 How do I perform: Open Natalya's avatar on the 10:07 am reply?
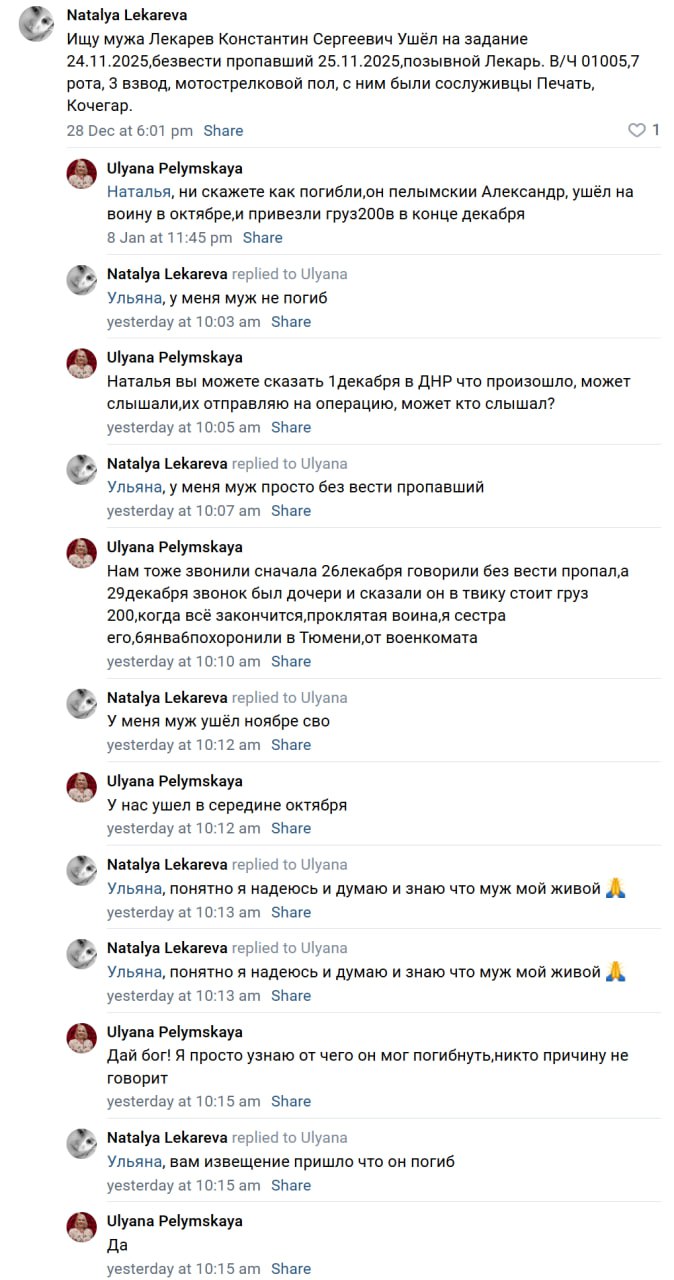(81, 469)
